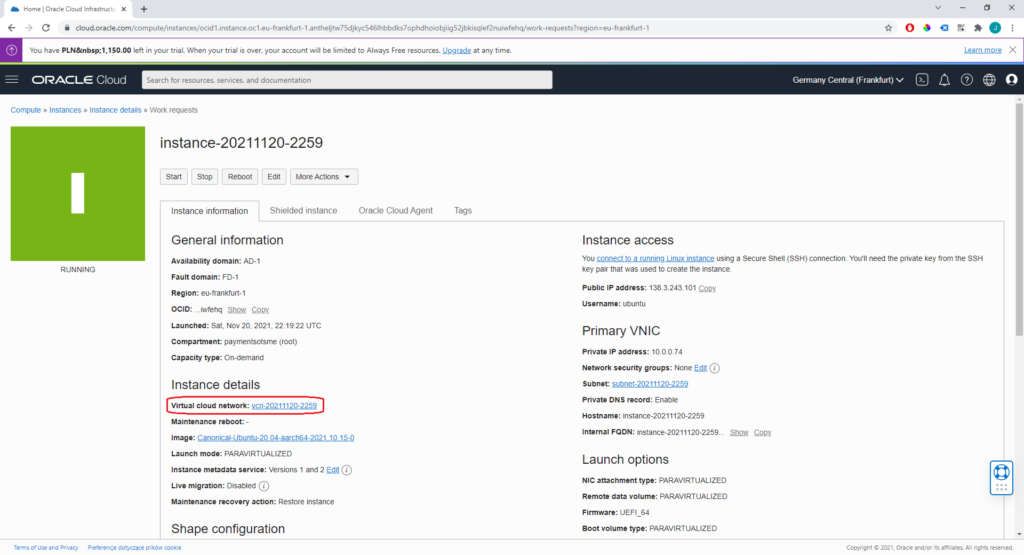This screenshot has height=555, width=1024.
Task: Click the info icon next to Instance metadata service
Action: tap(347, 470)
